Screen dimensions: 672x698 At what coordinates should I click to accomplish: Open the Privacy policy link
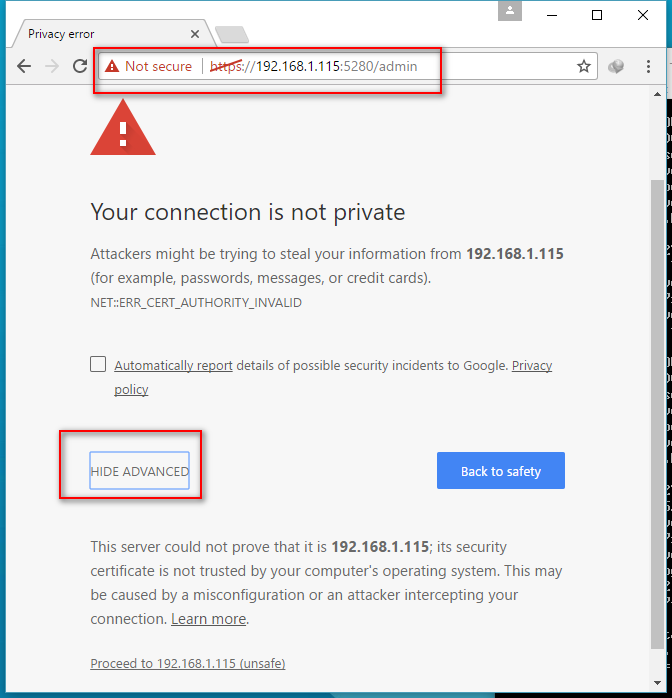coord(531,366)
